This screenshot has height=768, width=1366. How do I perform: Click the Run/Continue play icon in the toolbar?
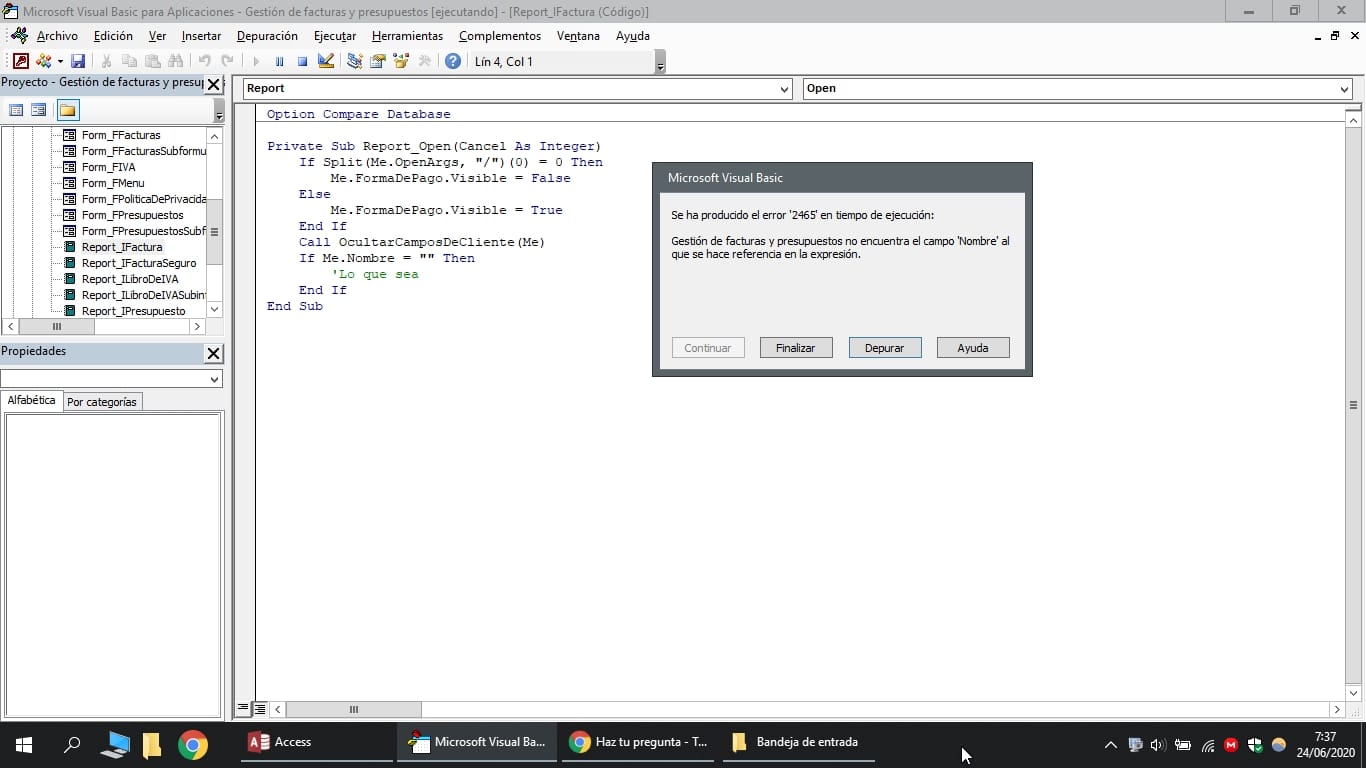(256, 61)
